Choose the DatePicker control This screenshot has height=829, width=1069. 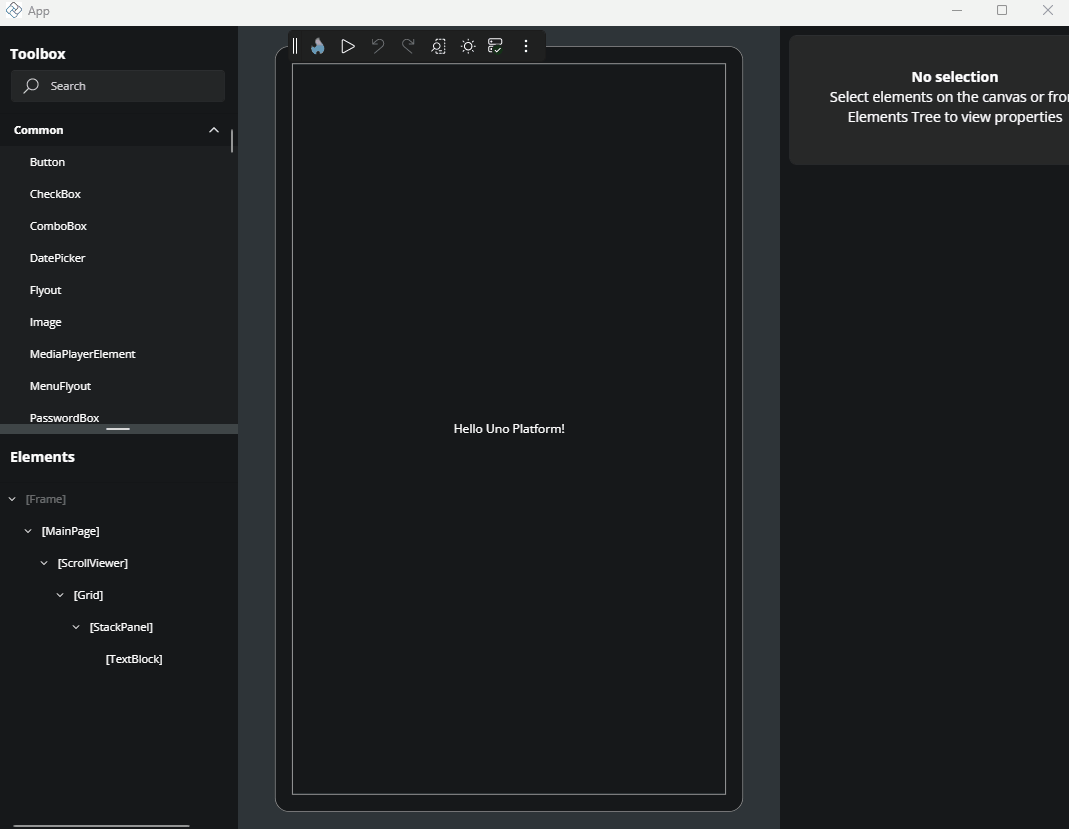pyautogui.click(x=57, y=258)
